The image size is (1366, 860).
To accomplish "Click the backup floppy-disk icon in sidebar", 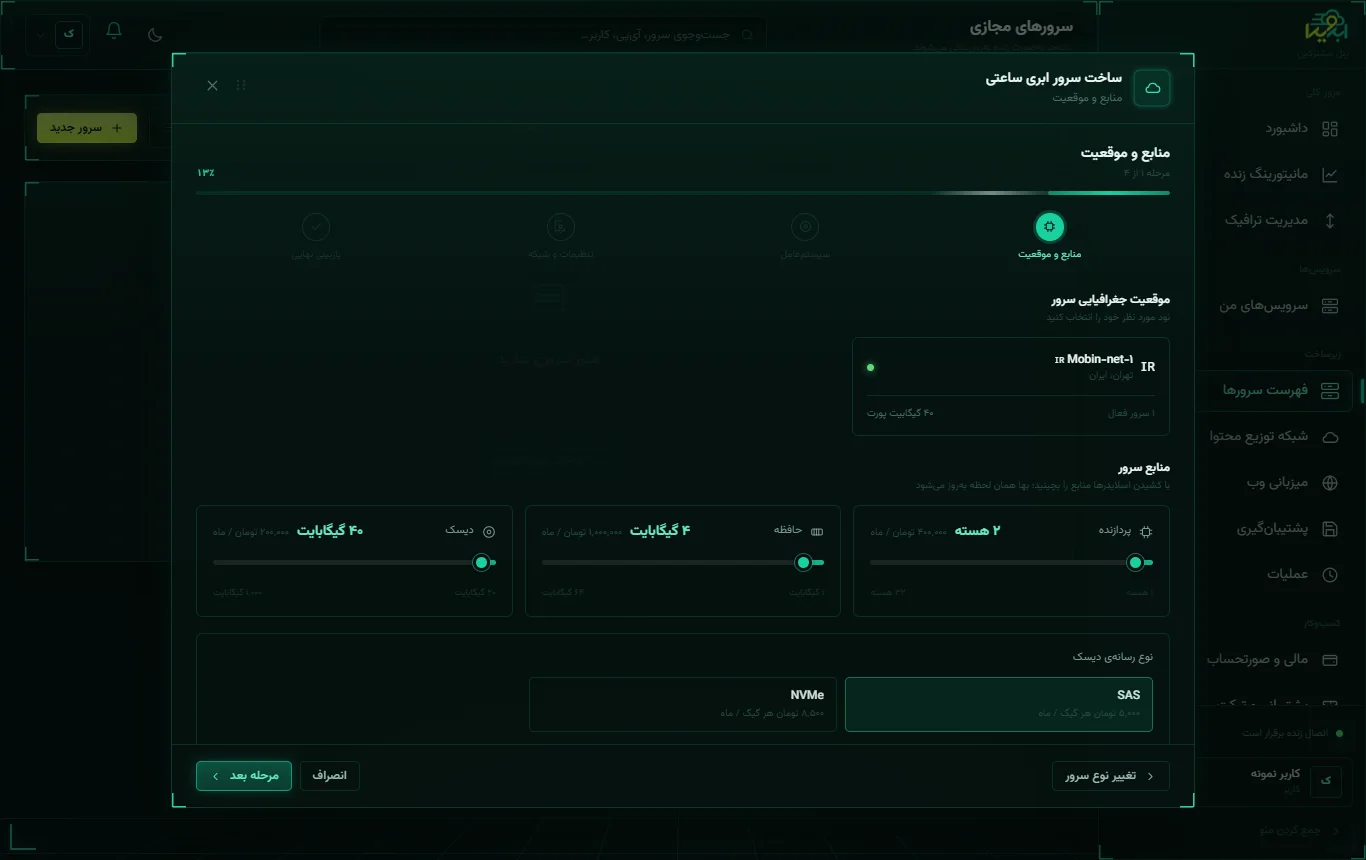I will click(1329, 529).
